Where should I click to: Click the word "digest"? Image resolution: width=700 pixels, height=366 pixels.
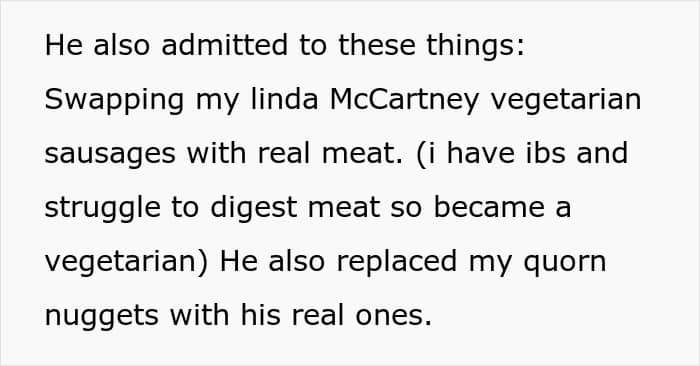tap(253, 208)
